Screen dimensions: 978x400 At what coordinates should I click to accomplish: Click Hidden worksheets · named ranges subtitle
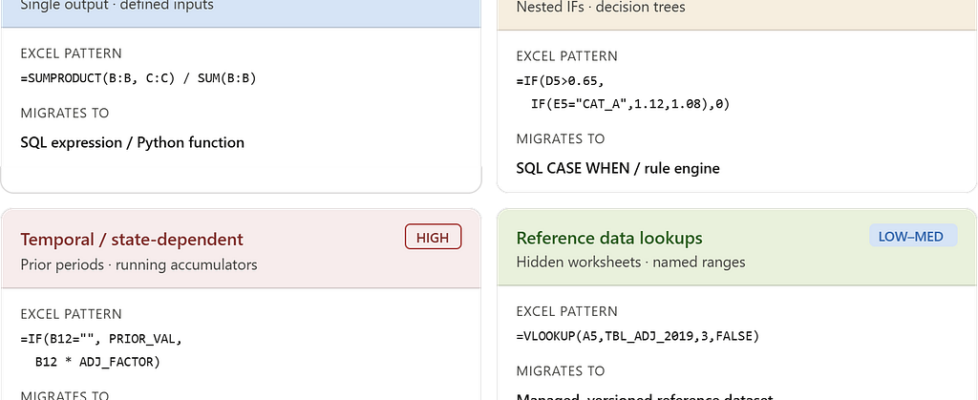point(630,262)
